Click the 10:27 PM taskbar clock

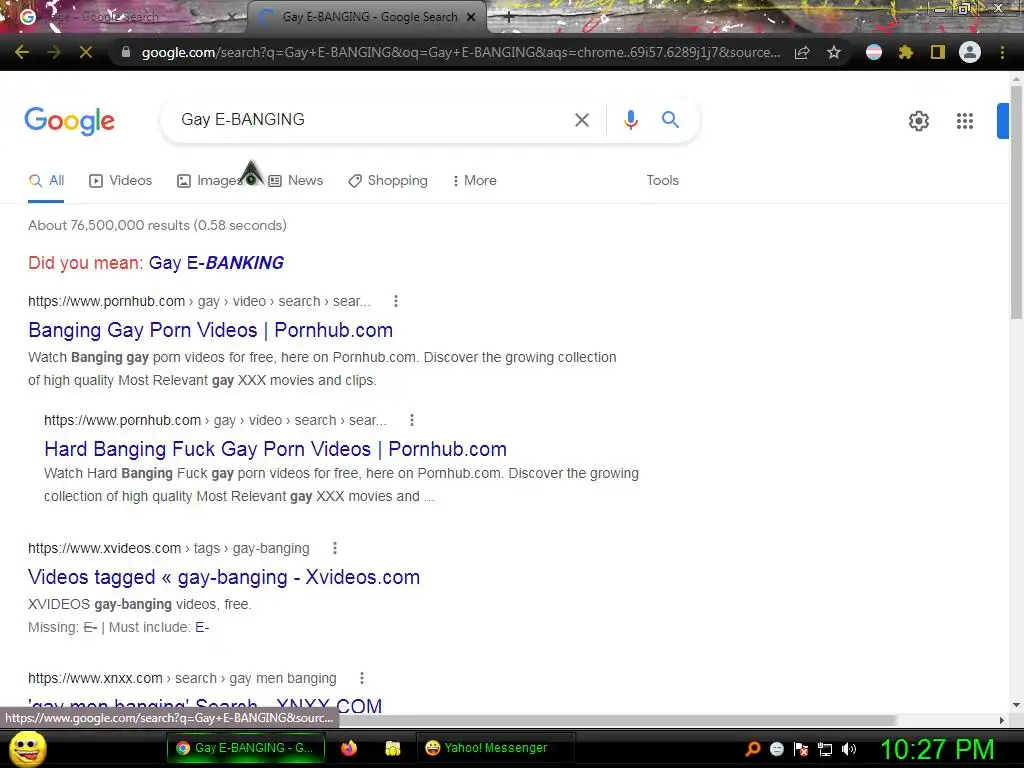pos(937,748)
